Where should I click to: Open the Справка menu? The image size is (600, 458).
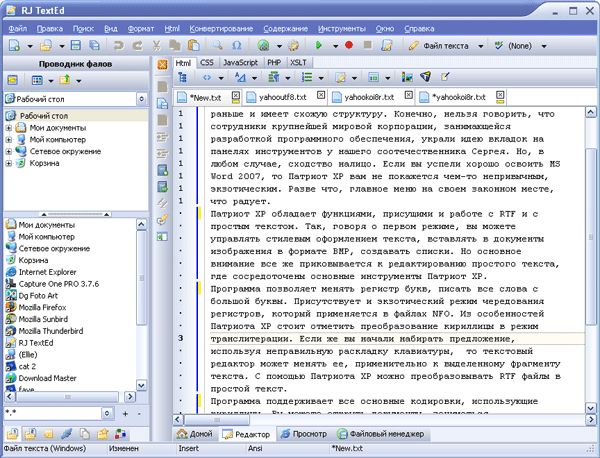coord(419,29)
